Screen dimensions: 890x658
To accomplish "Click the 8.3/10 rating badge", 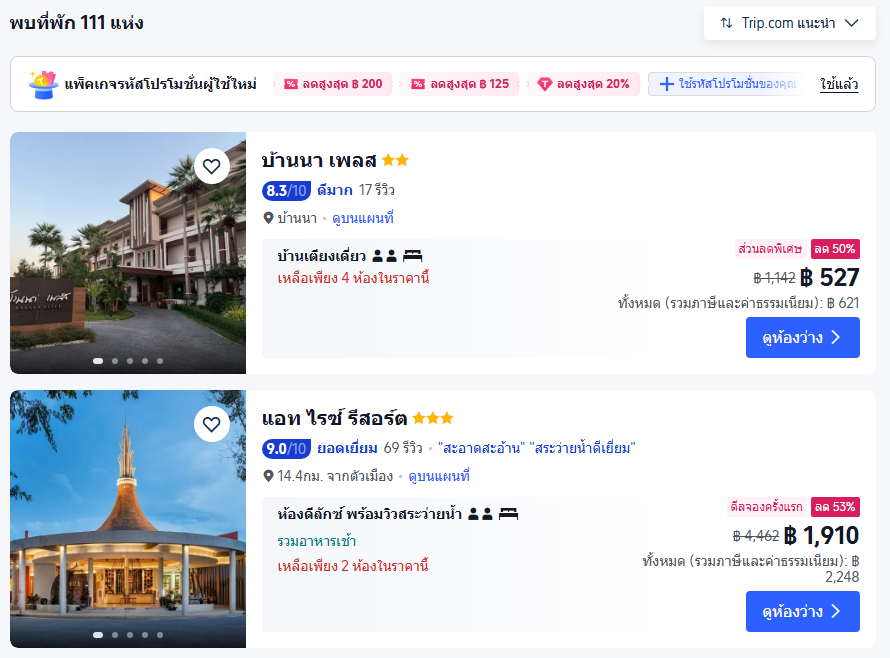I will 286,190.
